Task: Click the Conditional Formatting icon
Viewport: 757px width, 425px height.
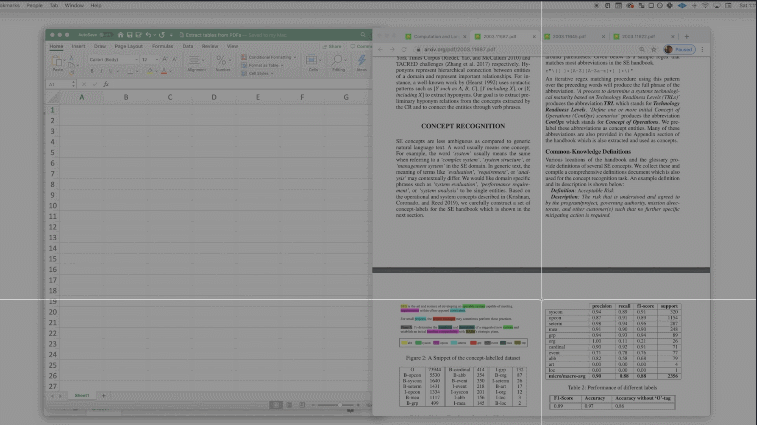Action: tap(244, 57)
